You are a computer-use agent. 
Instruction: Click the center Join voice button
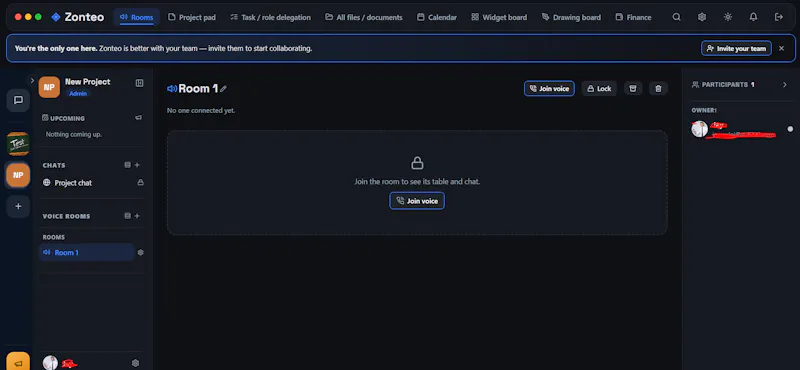point(417,201)
